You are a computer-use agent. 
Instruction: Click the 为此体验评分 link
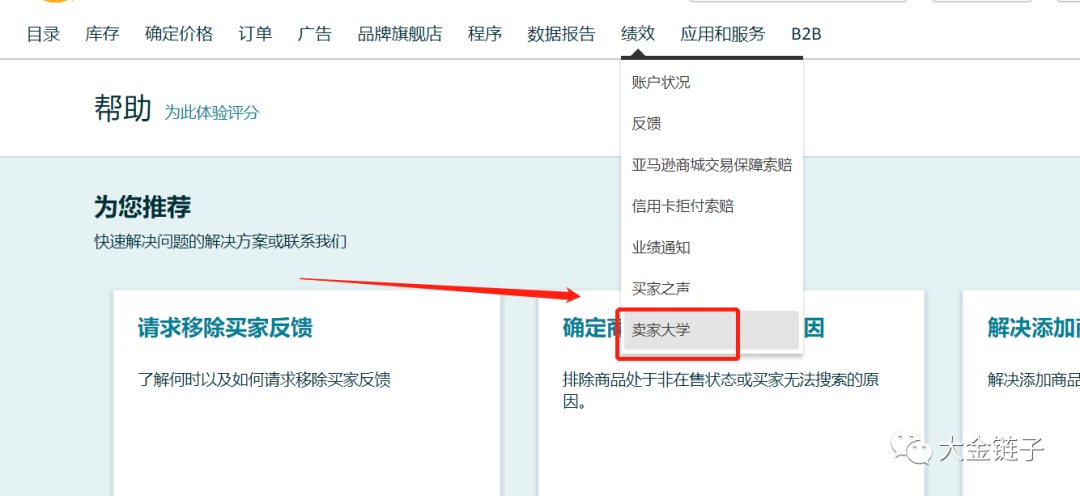pos(211,113)
